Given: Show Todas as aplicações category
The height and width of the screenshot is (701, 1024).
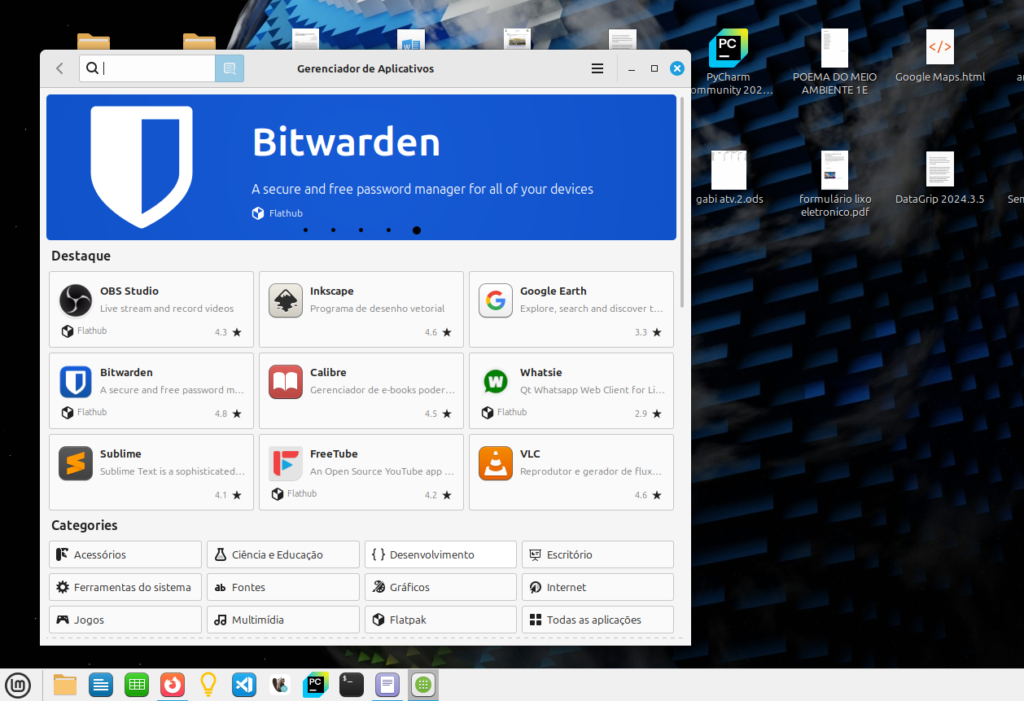Looking at the screenshot, I should coord(597,620).
